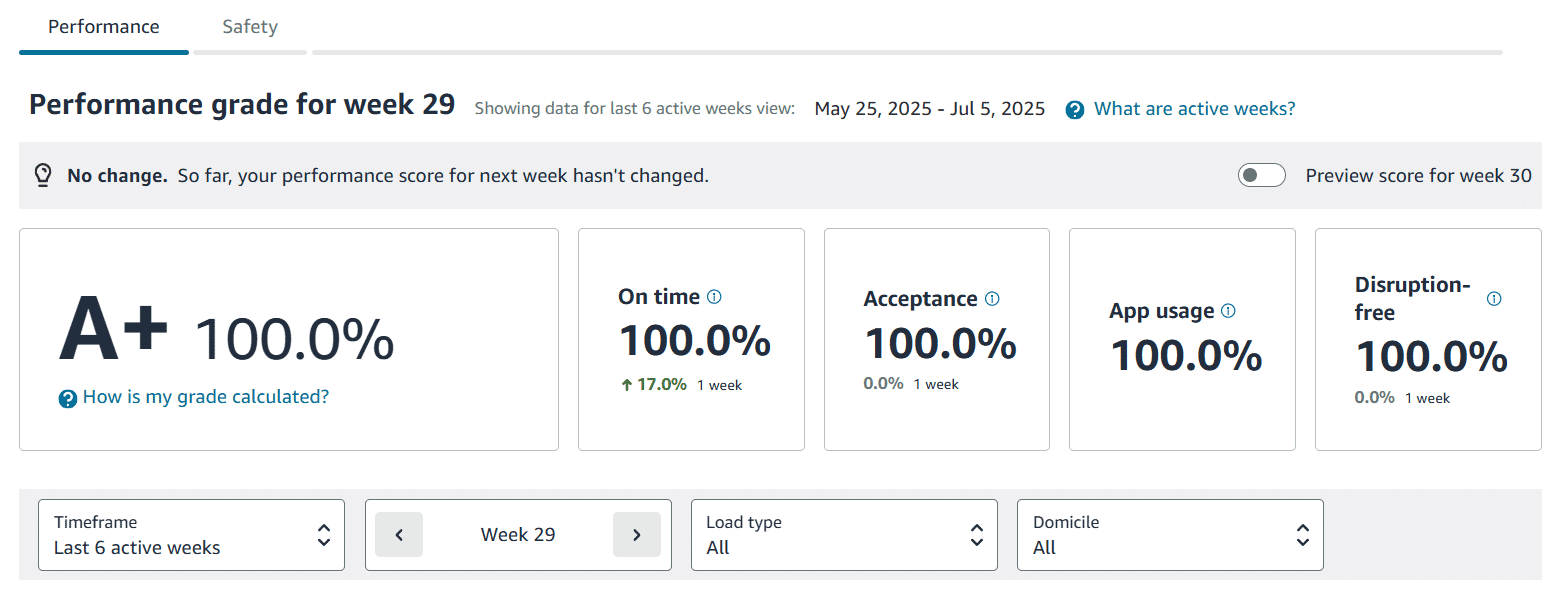Viewport: 1565px width, 592px height.
Task: Open the Timeframe dropdown
Action: 191,535
